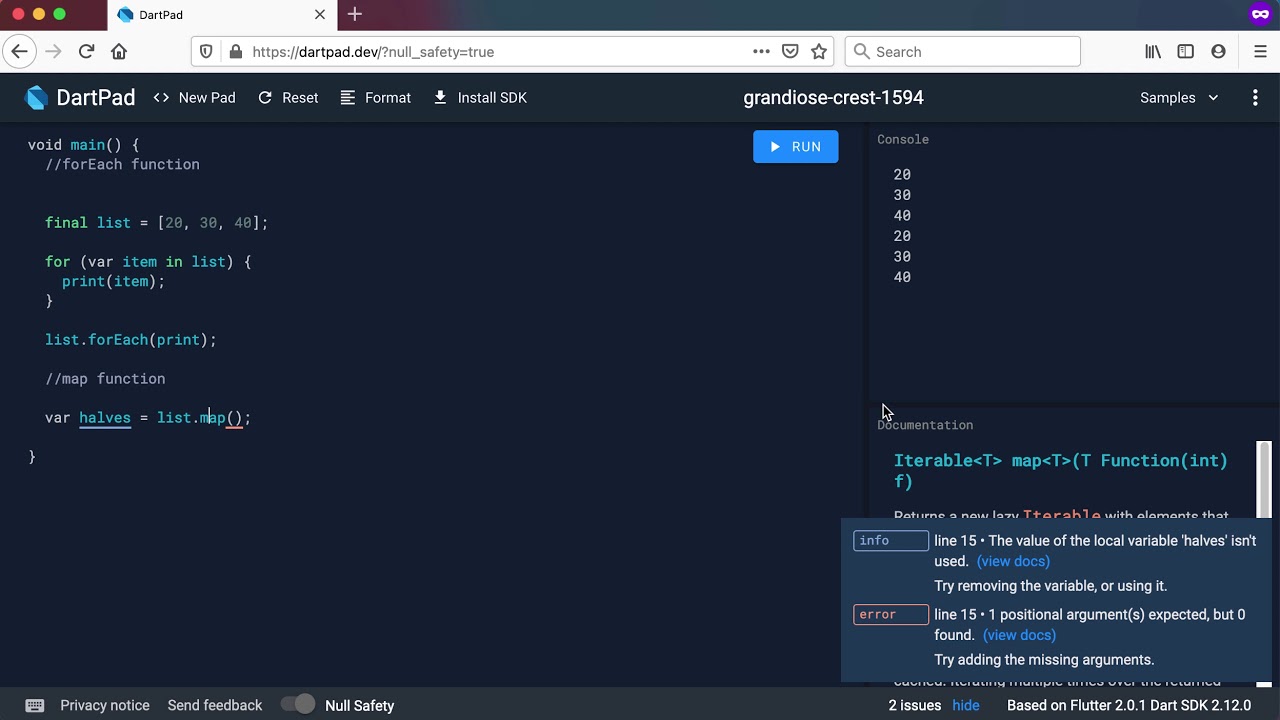Click the Flutter and Dart SDK version text
Image resolution: width=1280 pixels, height=720 pixels.
(1129, 705)
